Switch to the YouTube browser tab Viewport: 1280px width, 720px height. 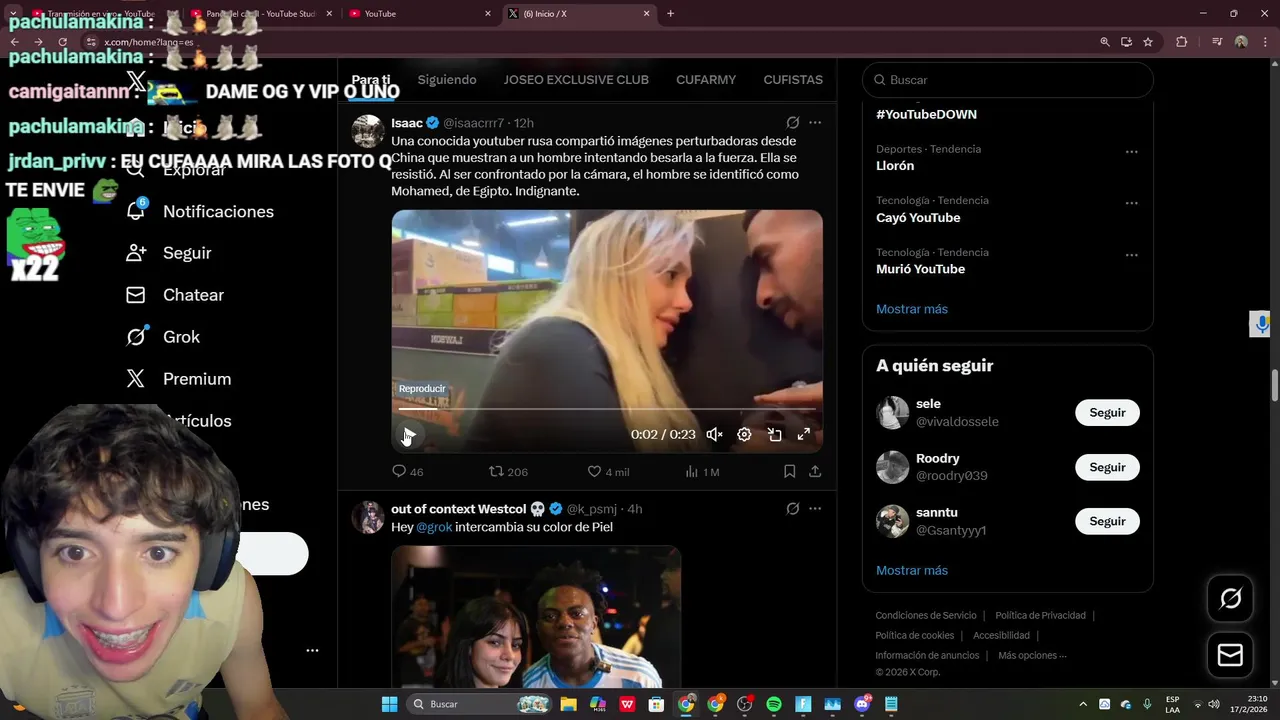point(418,14)
